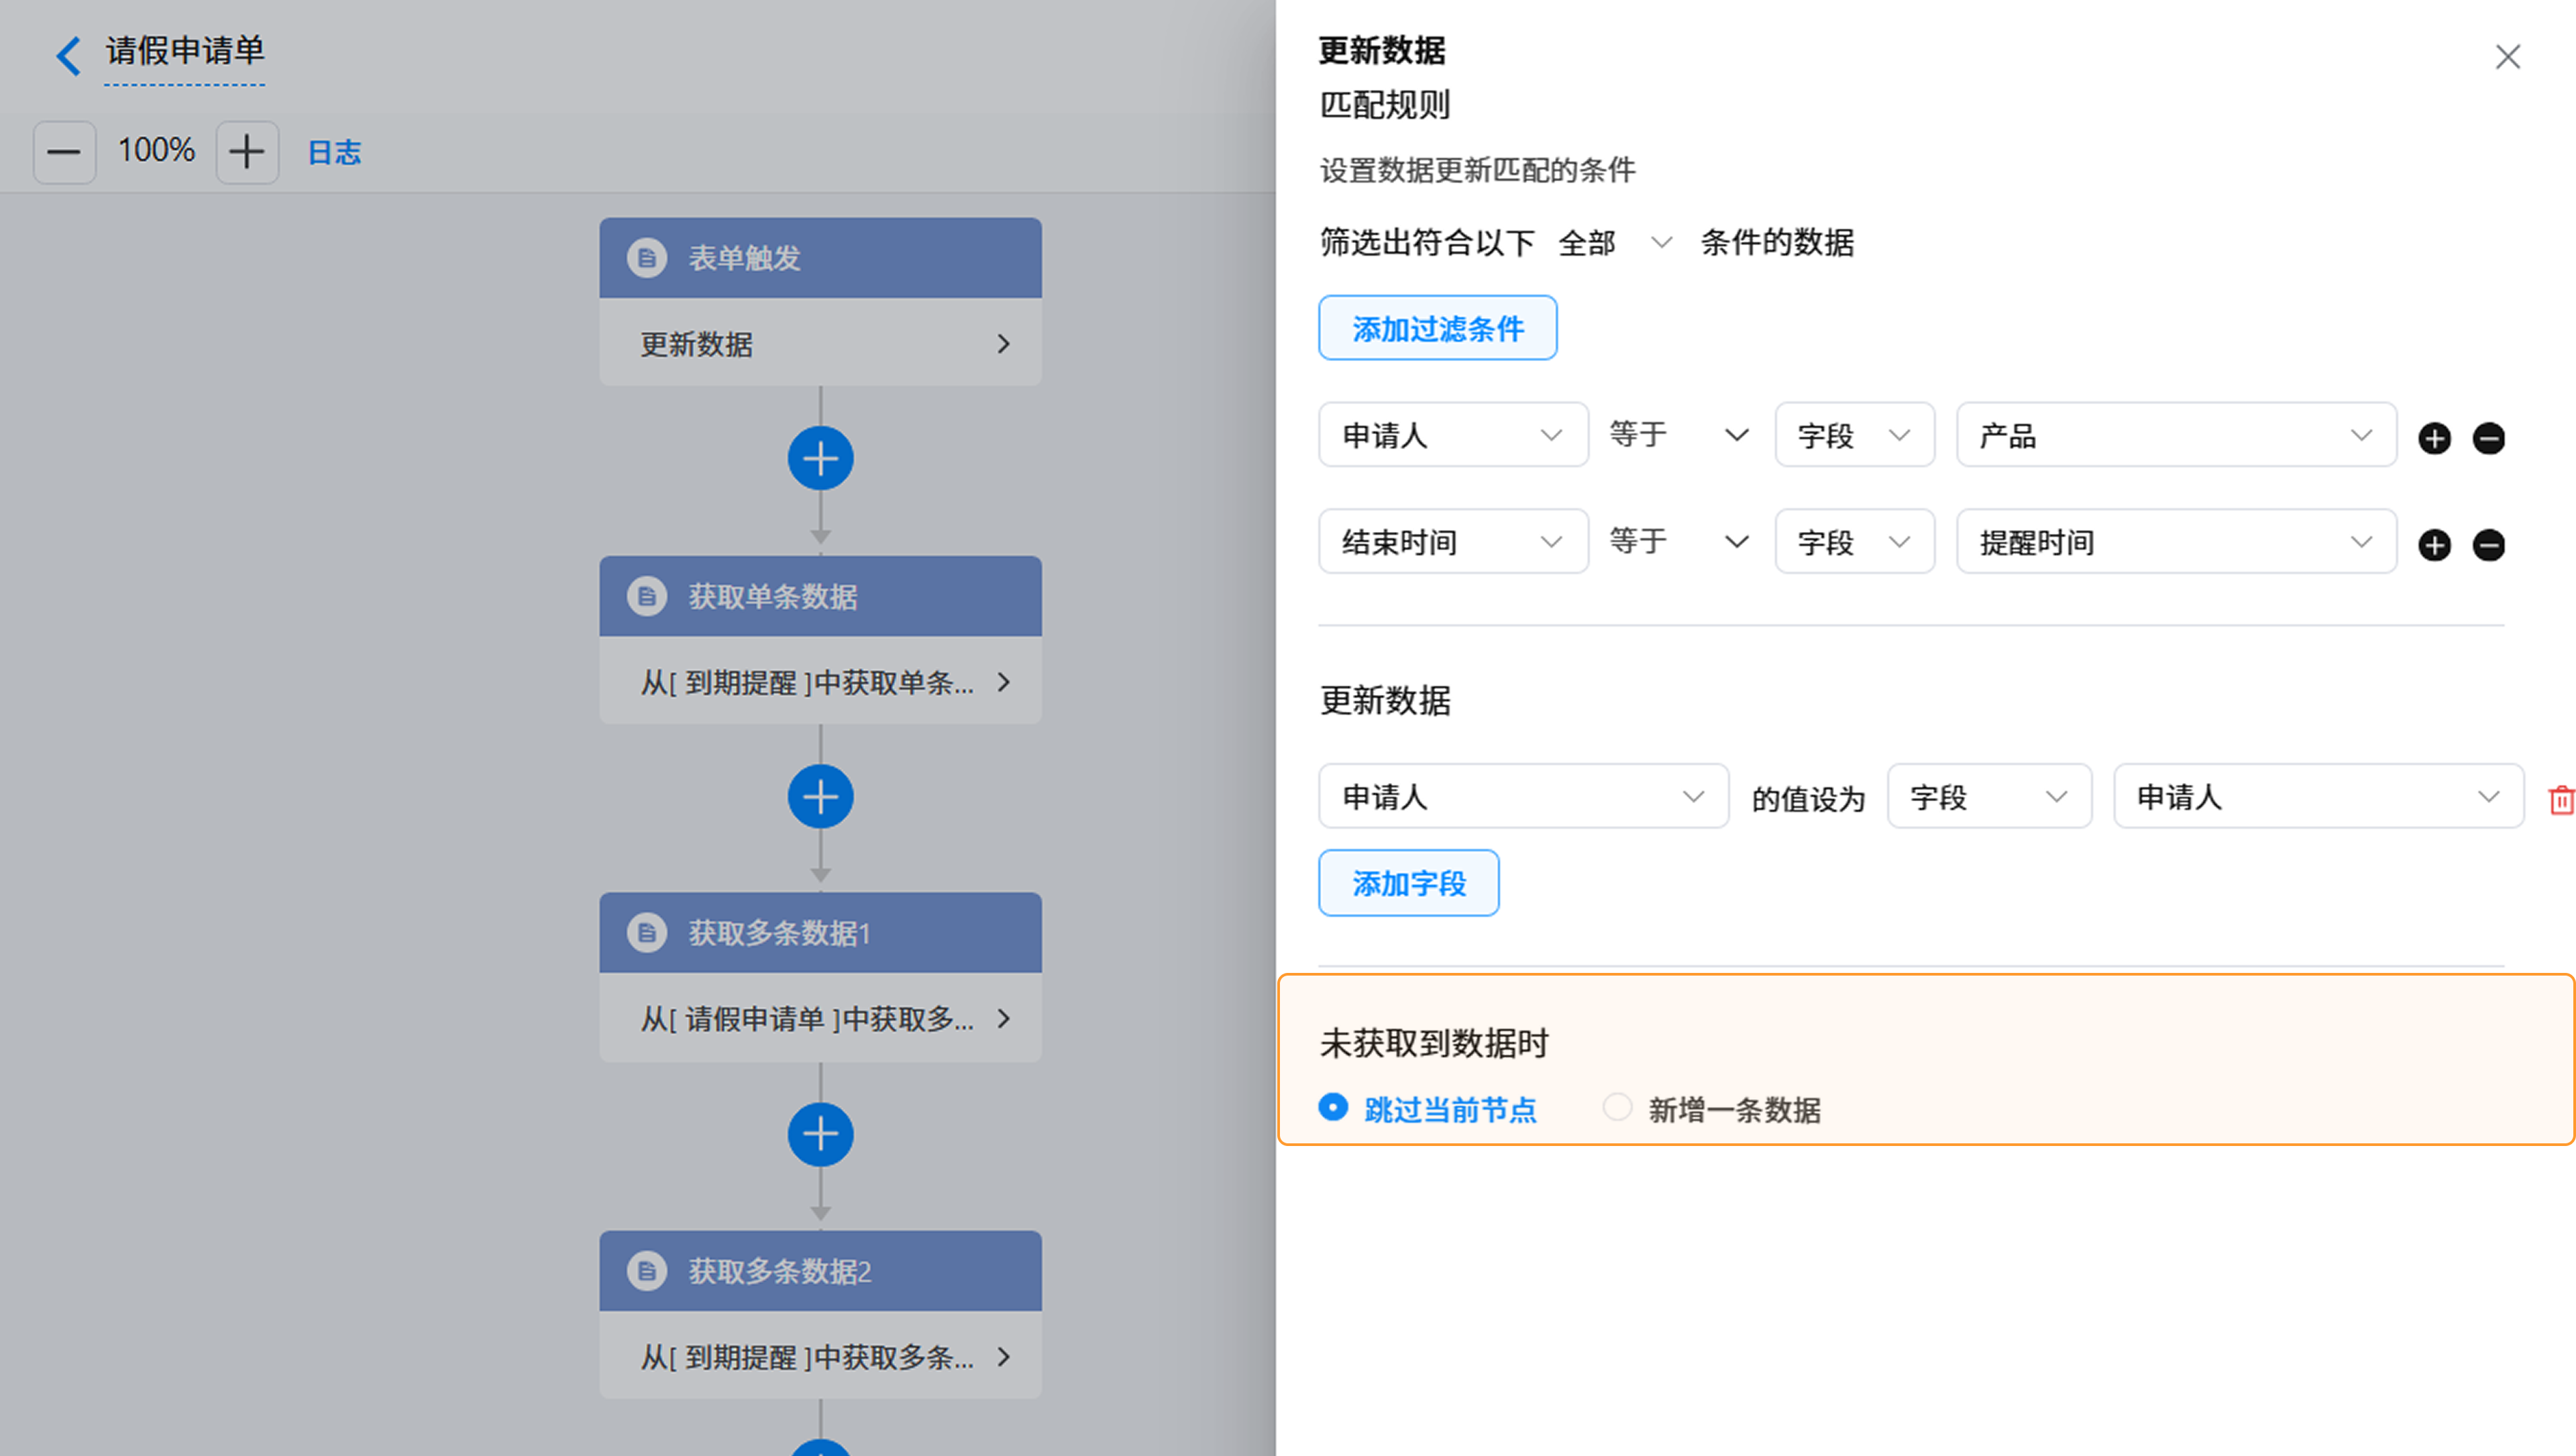Select the 获取多条数据1 node header
This screenshot has width=2576, height=1456.
[x=820, y=933]
